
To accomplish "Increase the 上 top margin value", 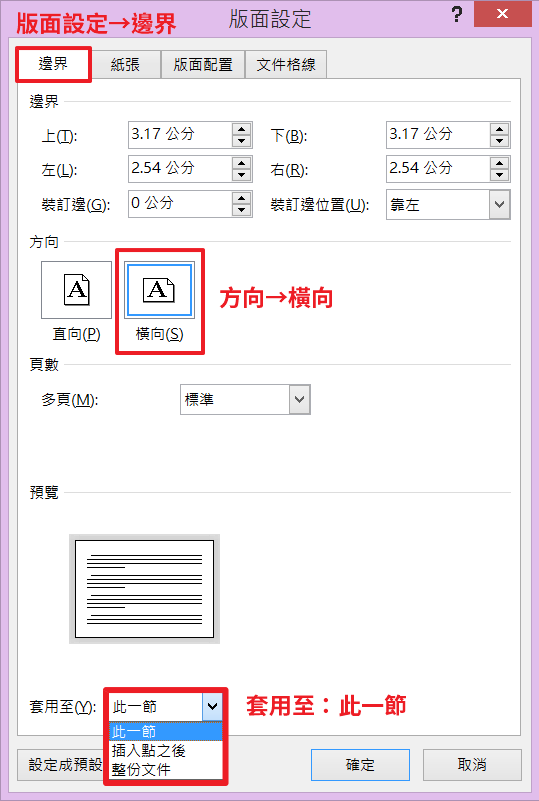I will (241, 129).
